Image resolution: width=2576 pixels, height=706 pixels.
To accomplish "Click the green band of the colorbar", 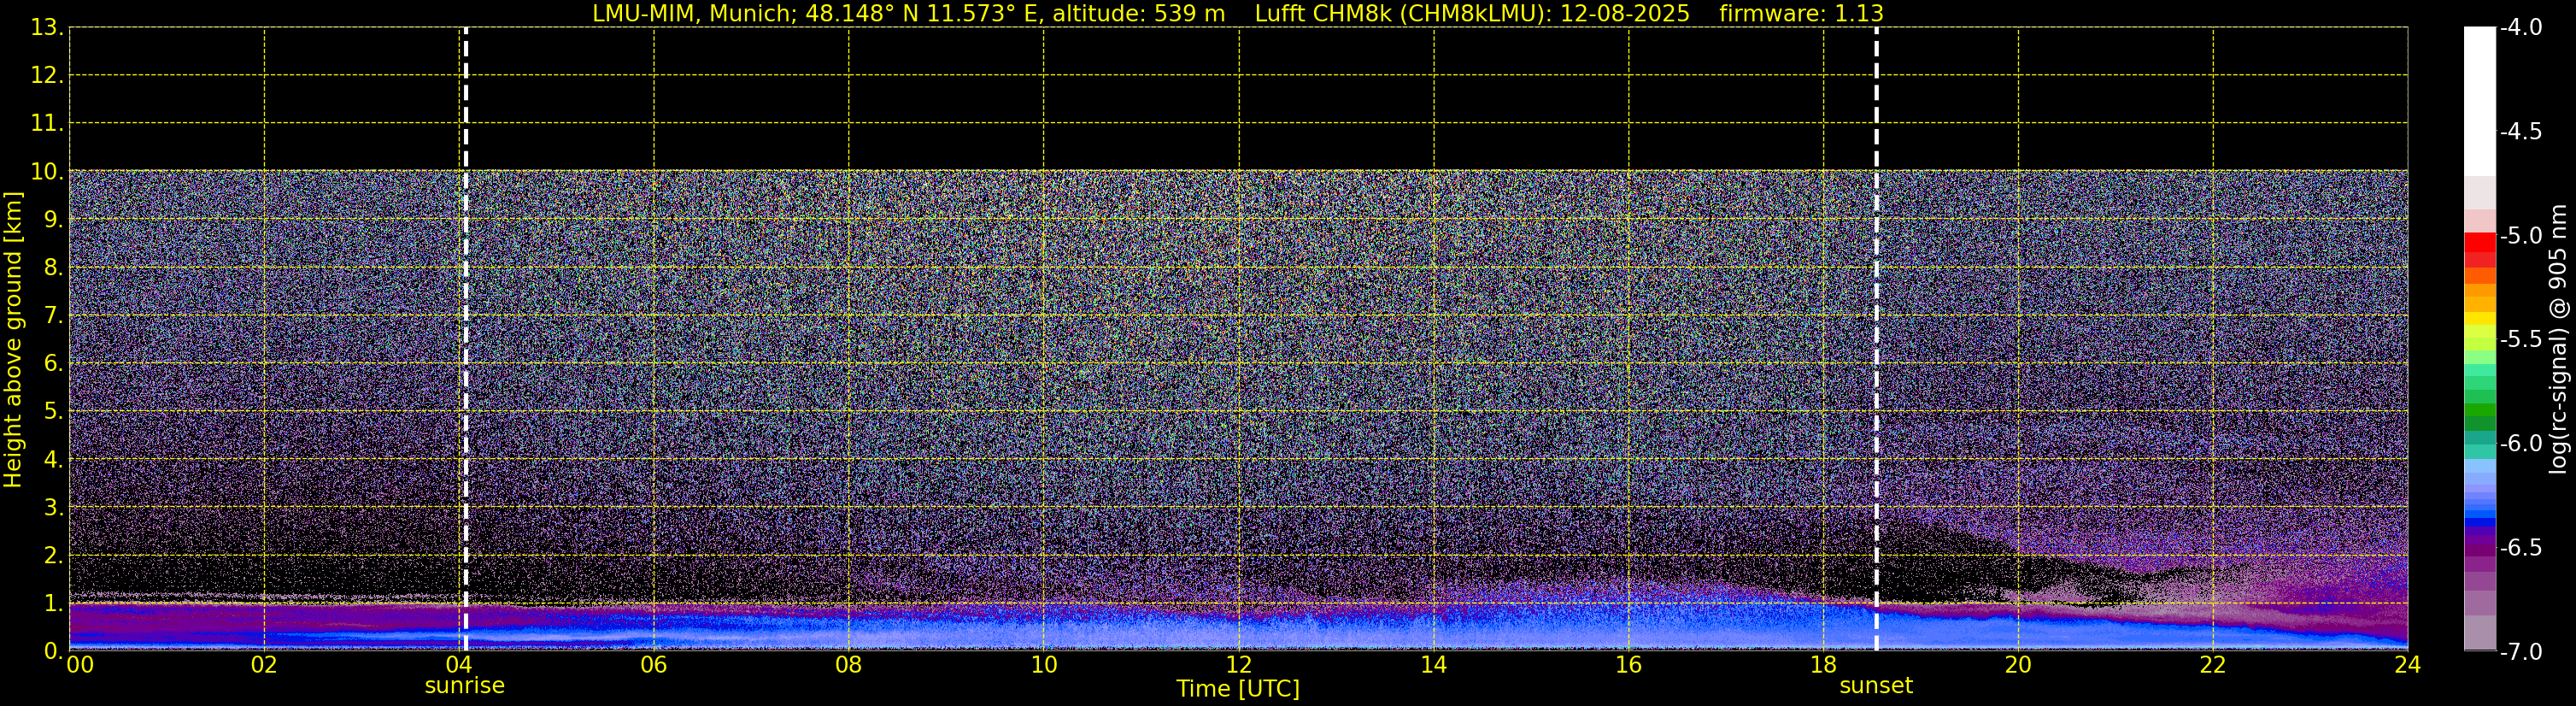I will [2480, 410].
